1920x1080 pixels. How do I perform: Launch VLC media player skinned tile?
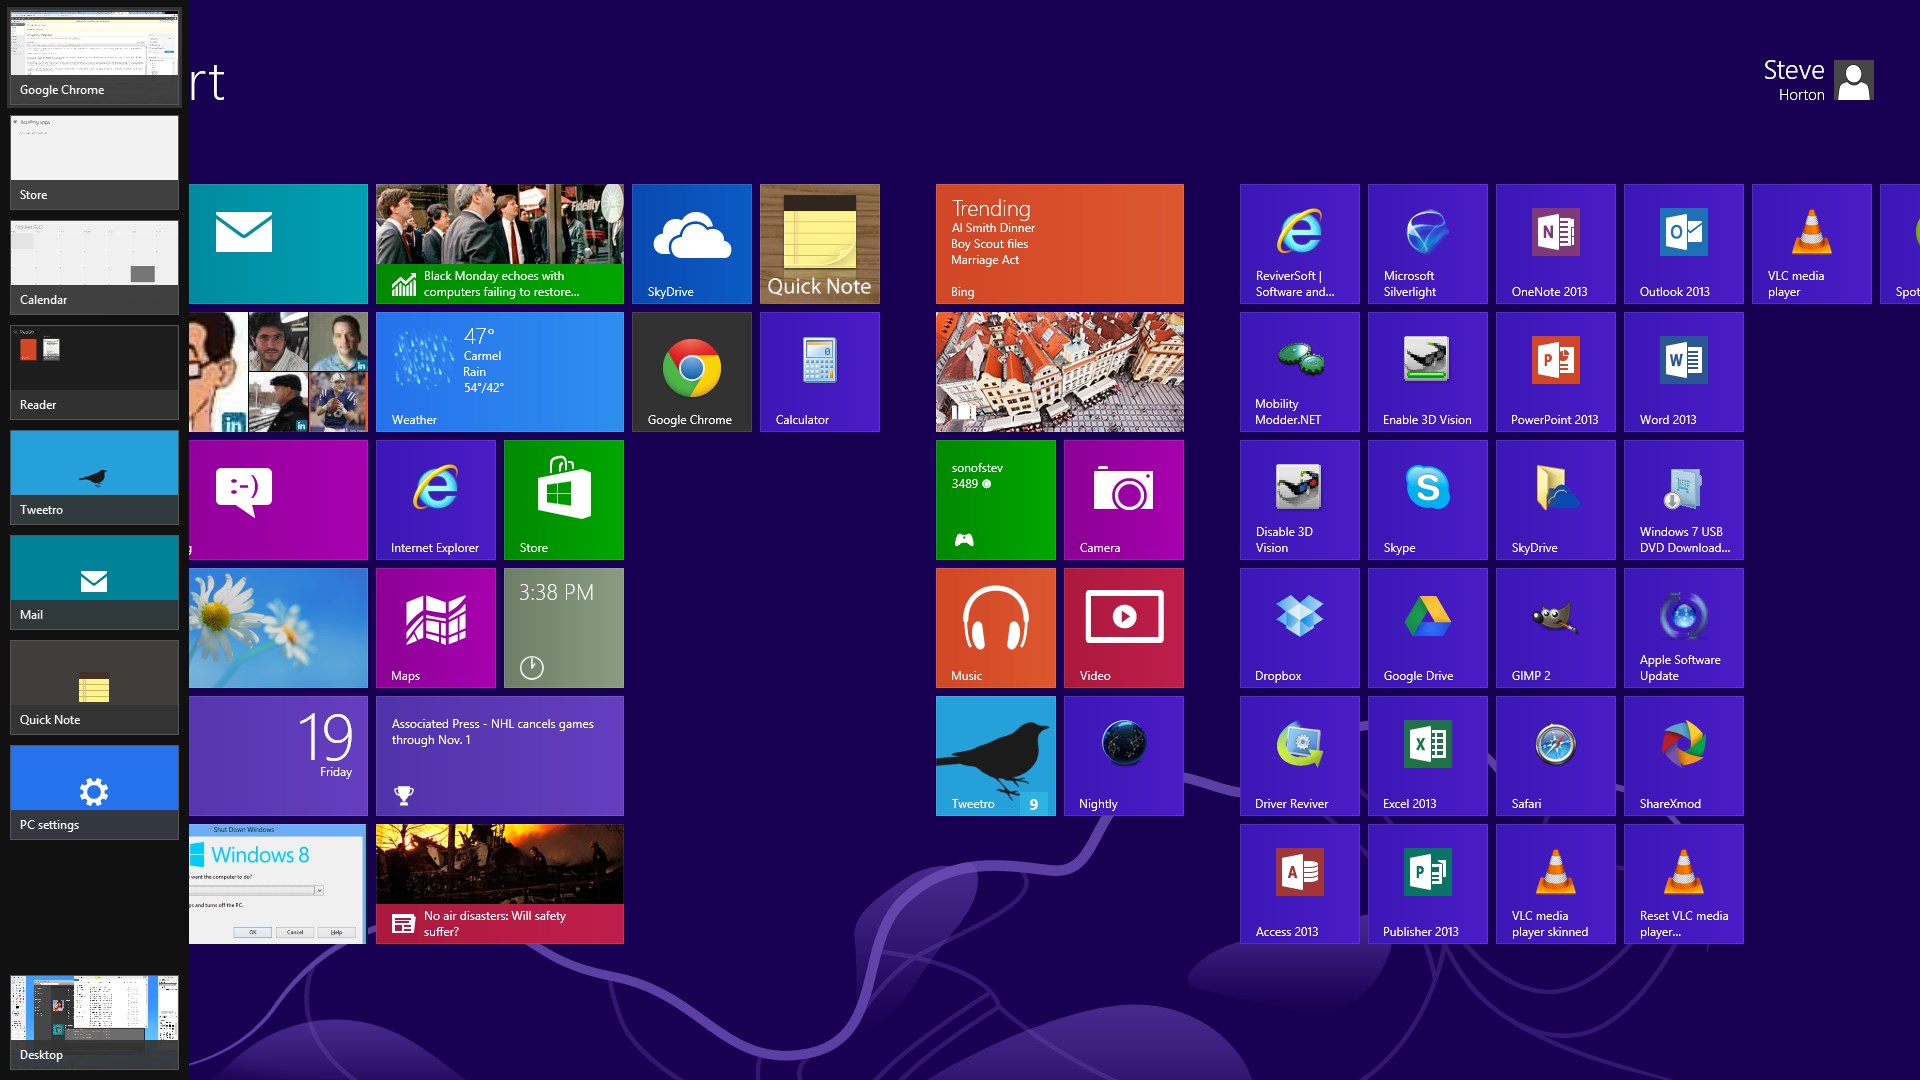[x=1556, y=884]
